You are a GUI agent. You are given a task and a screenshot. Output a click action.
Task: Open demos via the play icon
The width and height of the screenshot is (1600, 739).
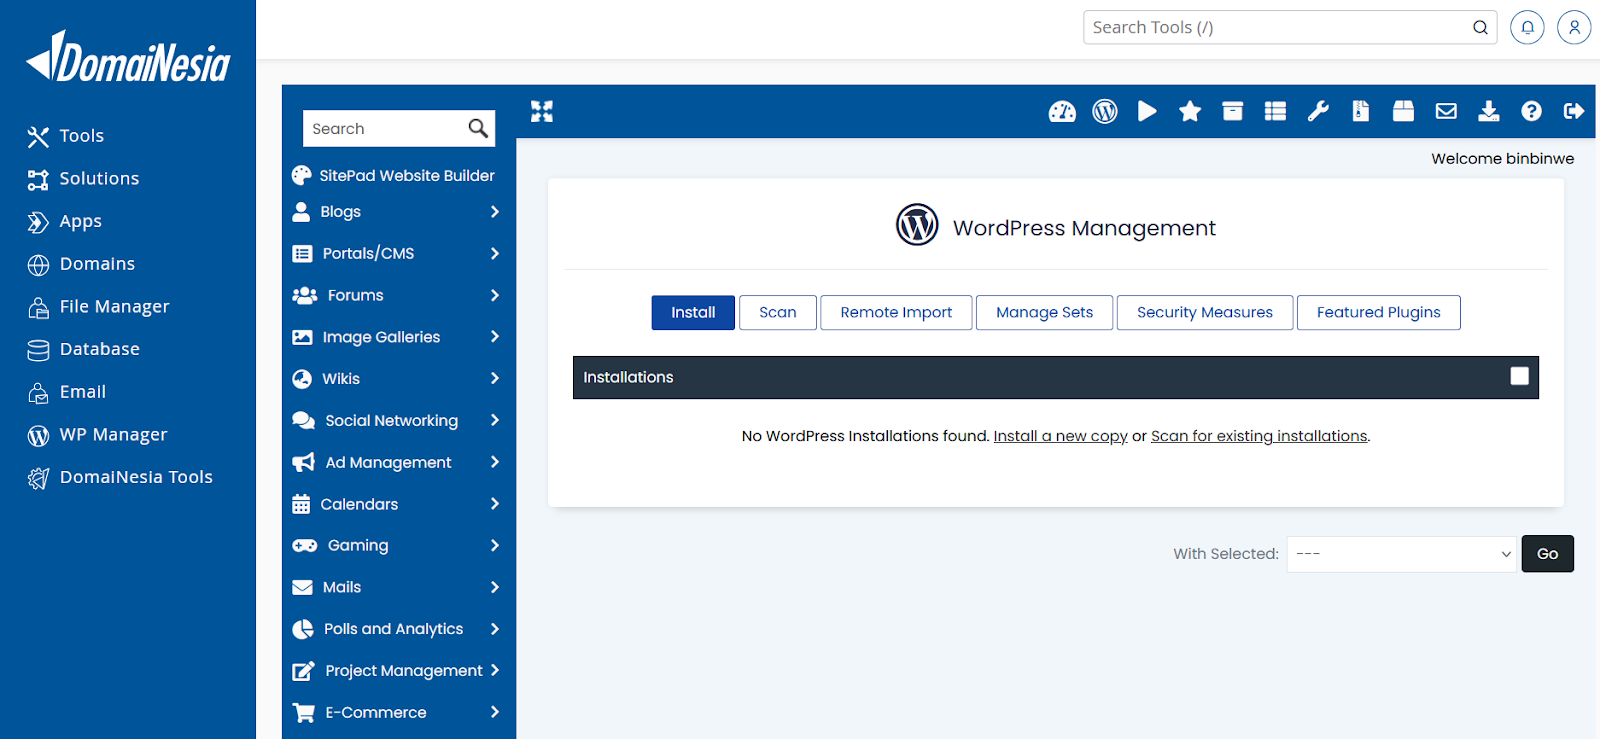click(x=1147, y=111)
